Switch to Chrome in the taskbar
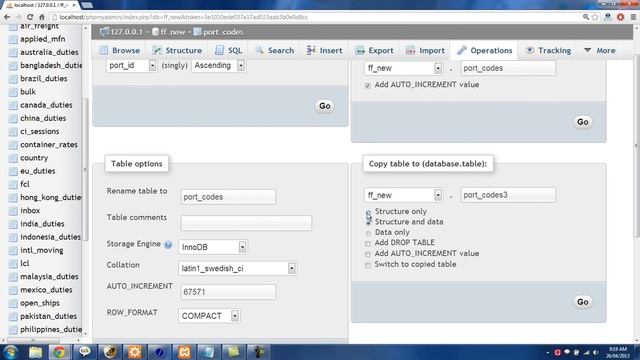The width and height of the screenshot is (640, 360). 59,352
